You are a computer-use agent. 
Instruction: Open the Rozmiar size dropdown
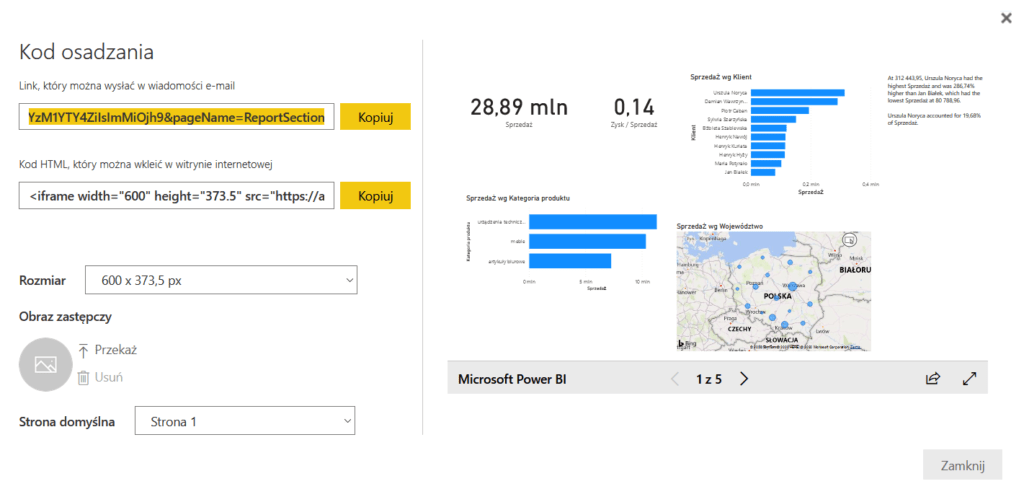click(221, 281)
